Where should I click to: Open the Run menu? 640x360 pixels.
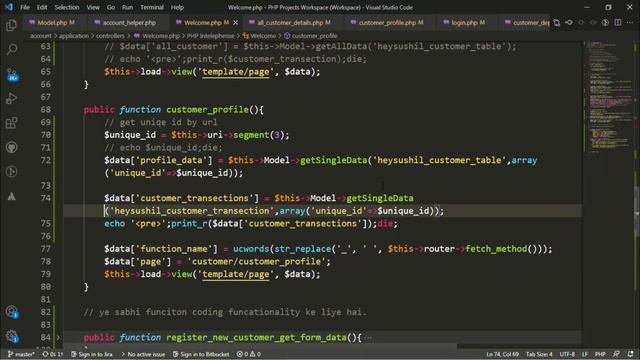[x=127, y=7]
